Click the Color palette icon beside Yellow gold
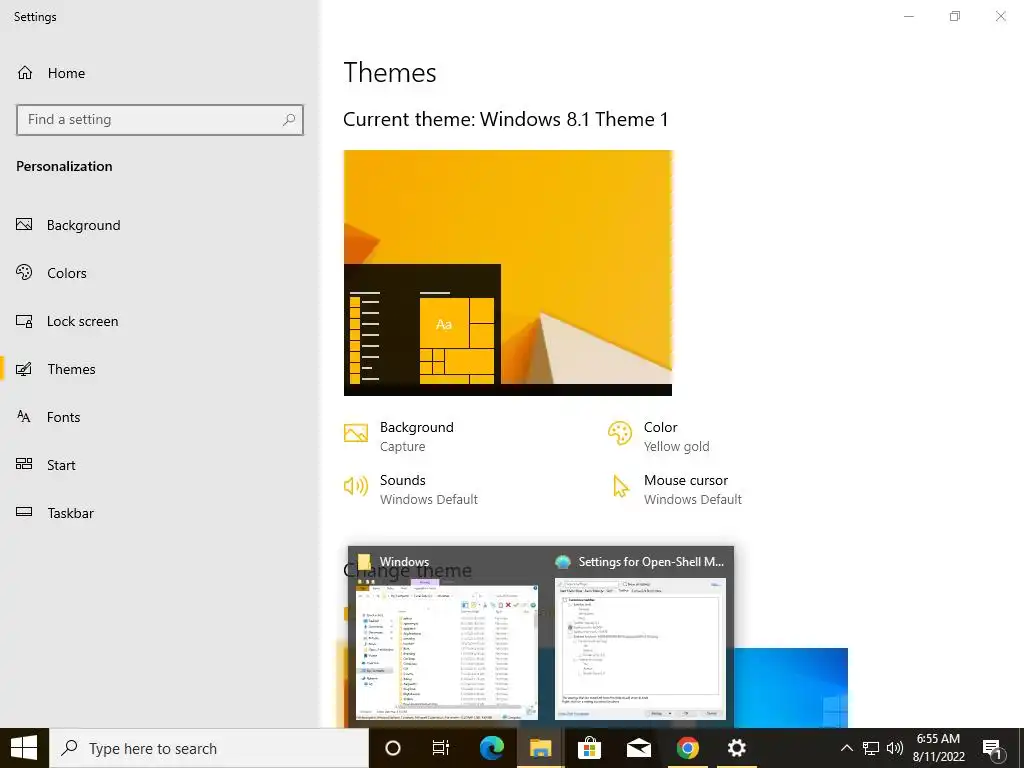 (x=620, y=432)
